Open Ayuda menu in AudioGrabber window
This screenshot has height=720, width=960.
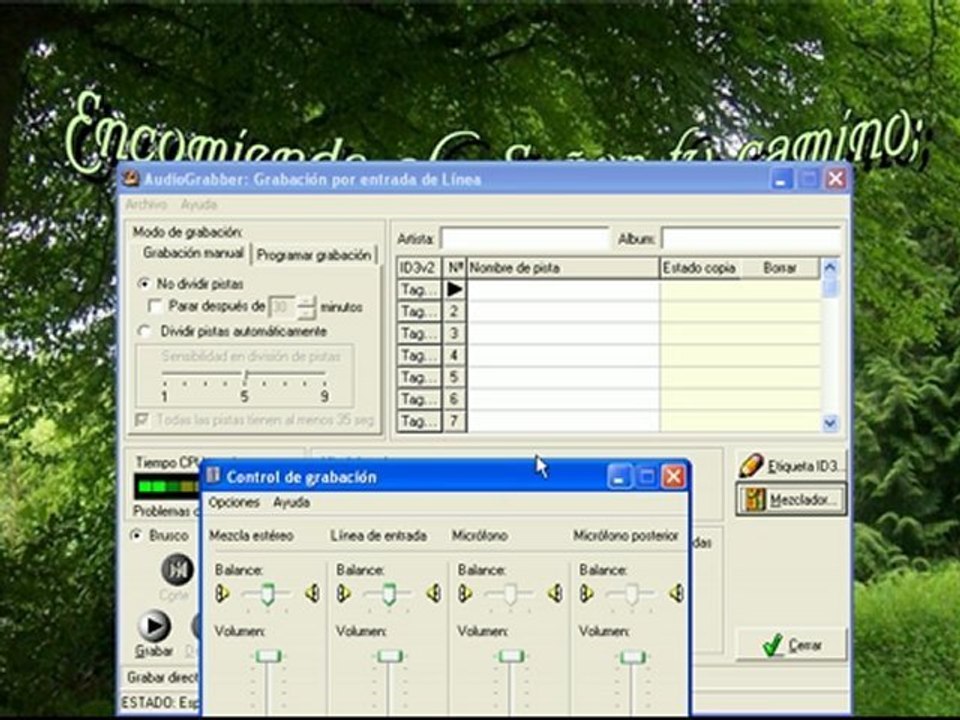(x=198, y=204)
